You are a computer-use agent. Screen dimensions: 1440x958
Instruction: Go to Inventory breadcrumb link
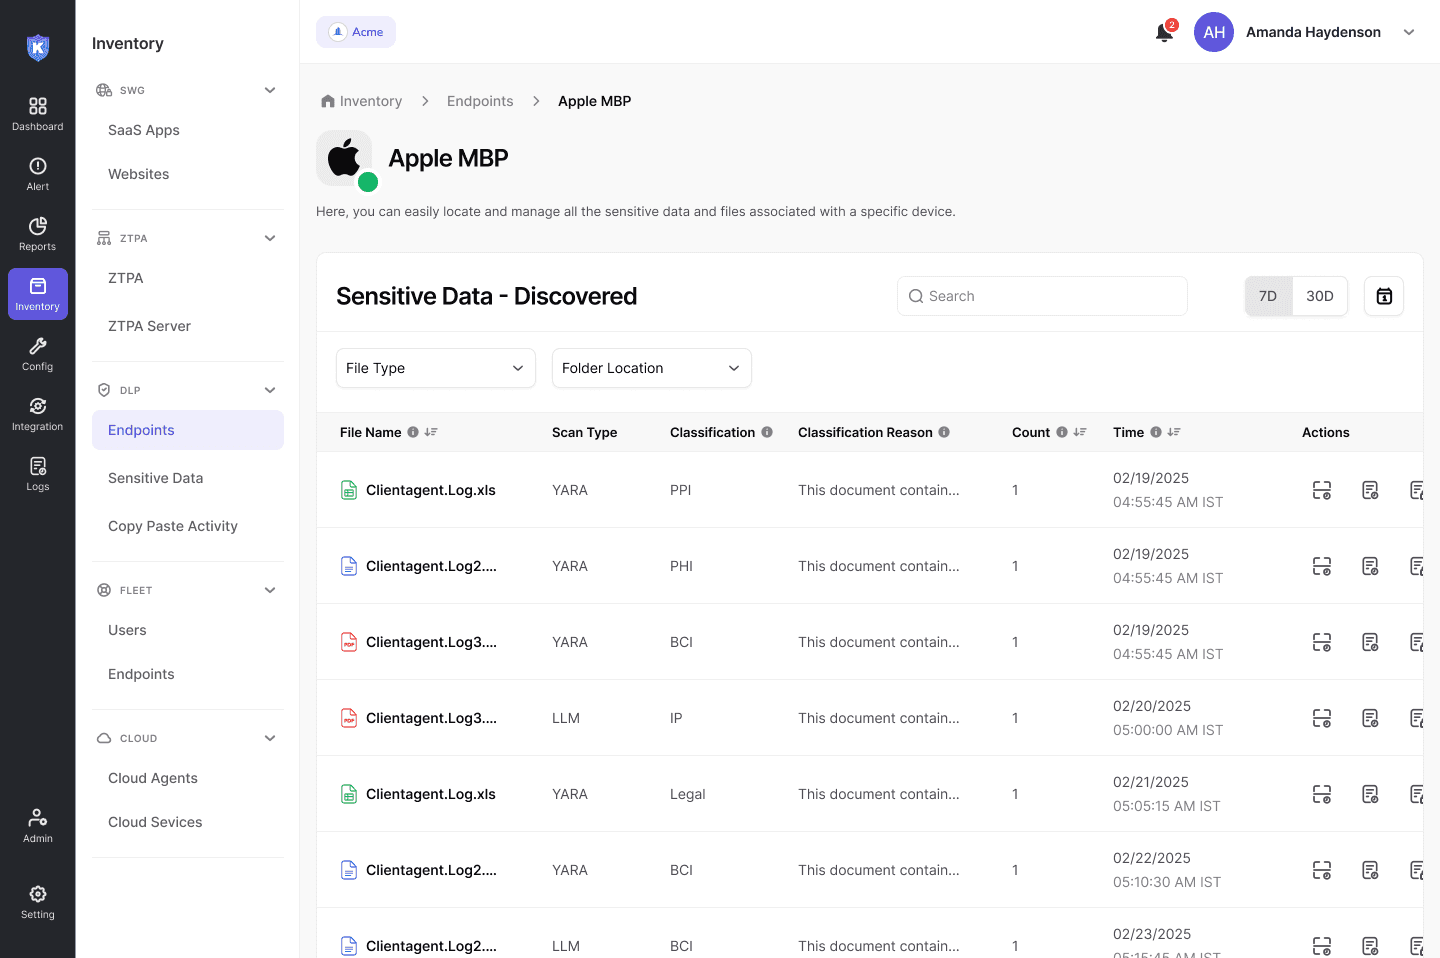[x=371, y=101]
